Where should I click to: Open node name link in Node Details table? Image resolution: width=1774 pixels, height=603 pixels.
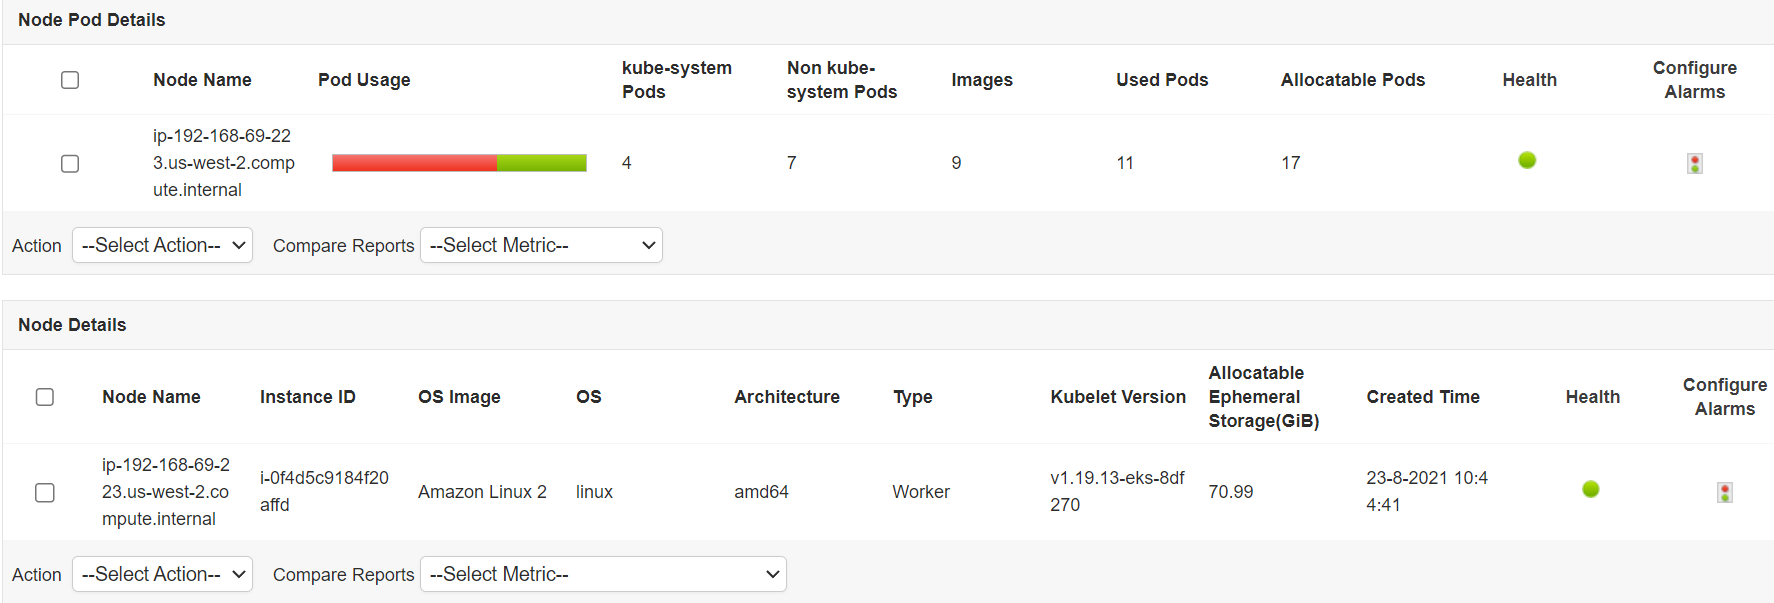[x=165, y=492]
